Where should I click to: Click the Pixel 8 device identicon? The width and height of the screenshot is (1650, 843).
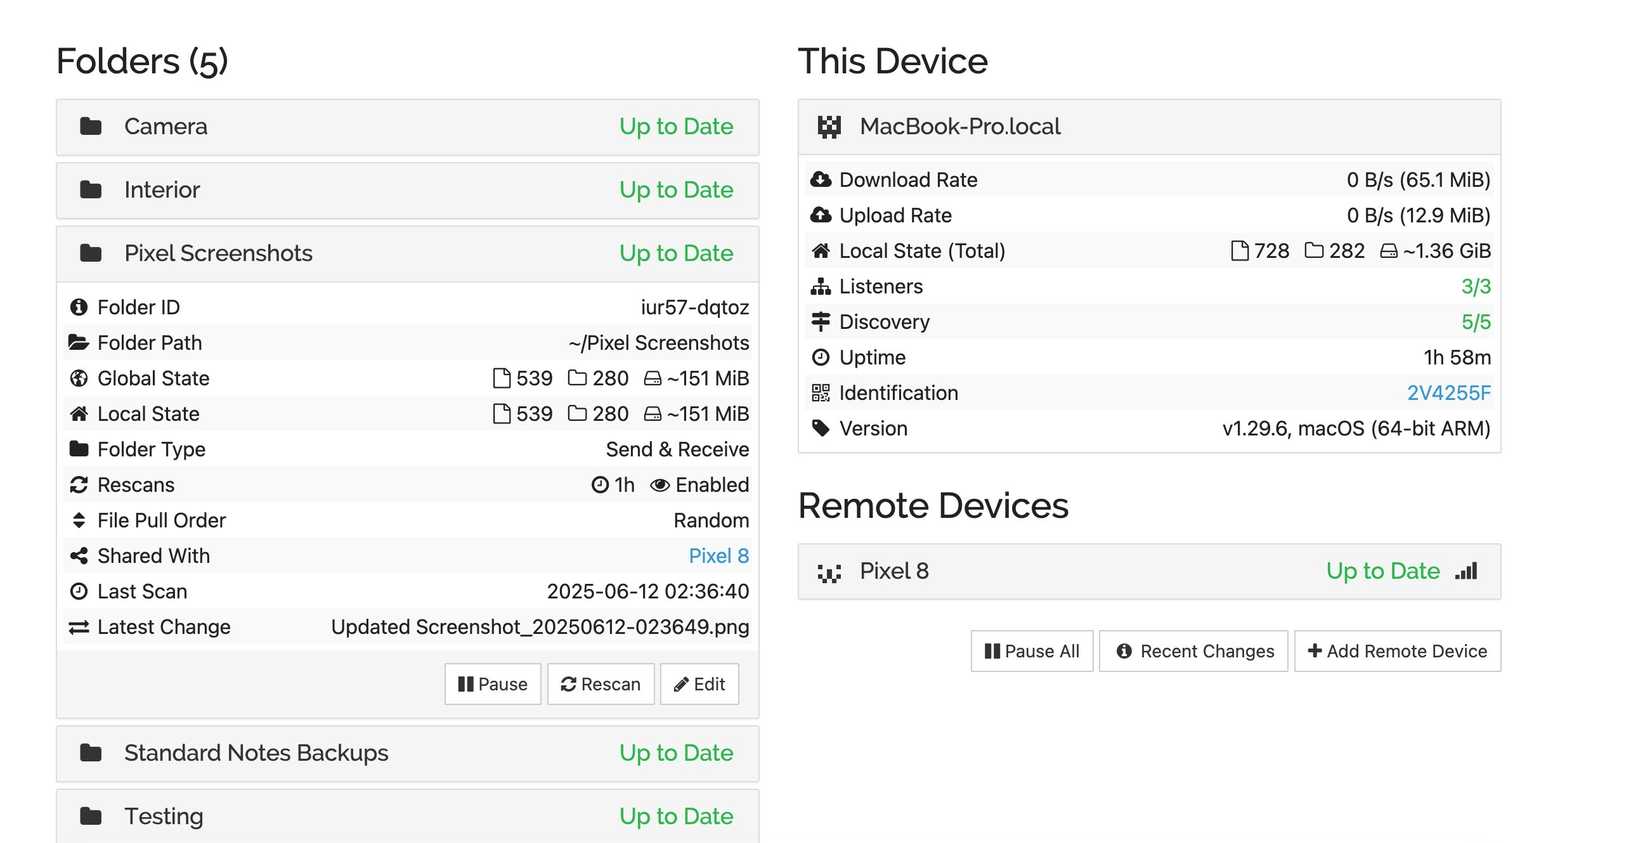(x=829, y=572)
